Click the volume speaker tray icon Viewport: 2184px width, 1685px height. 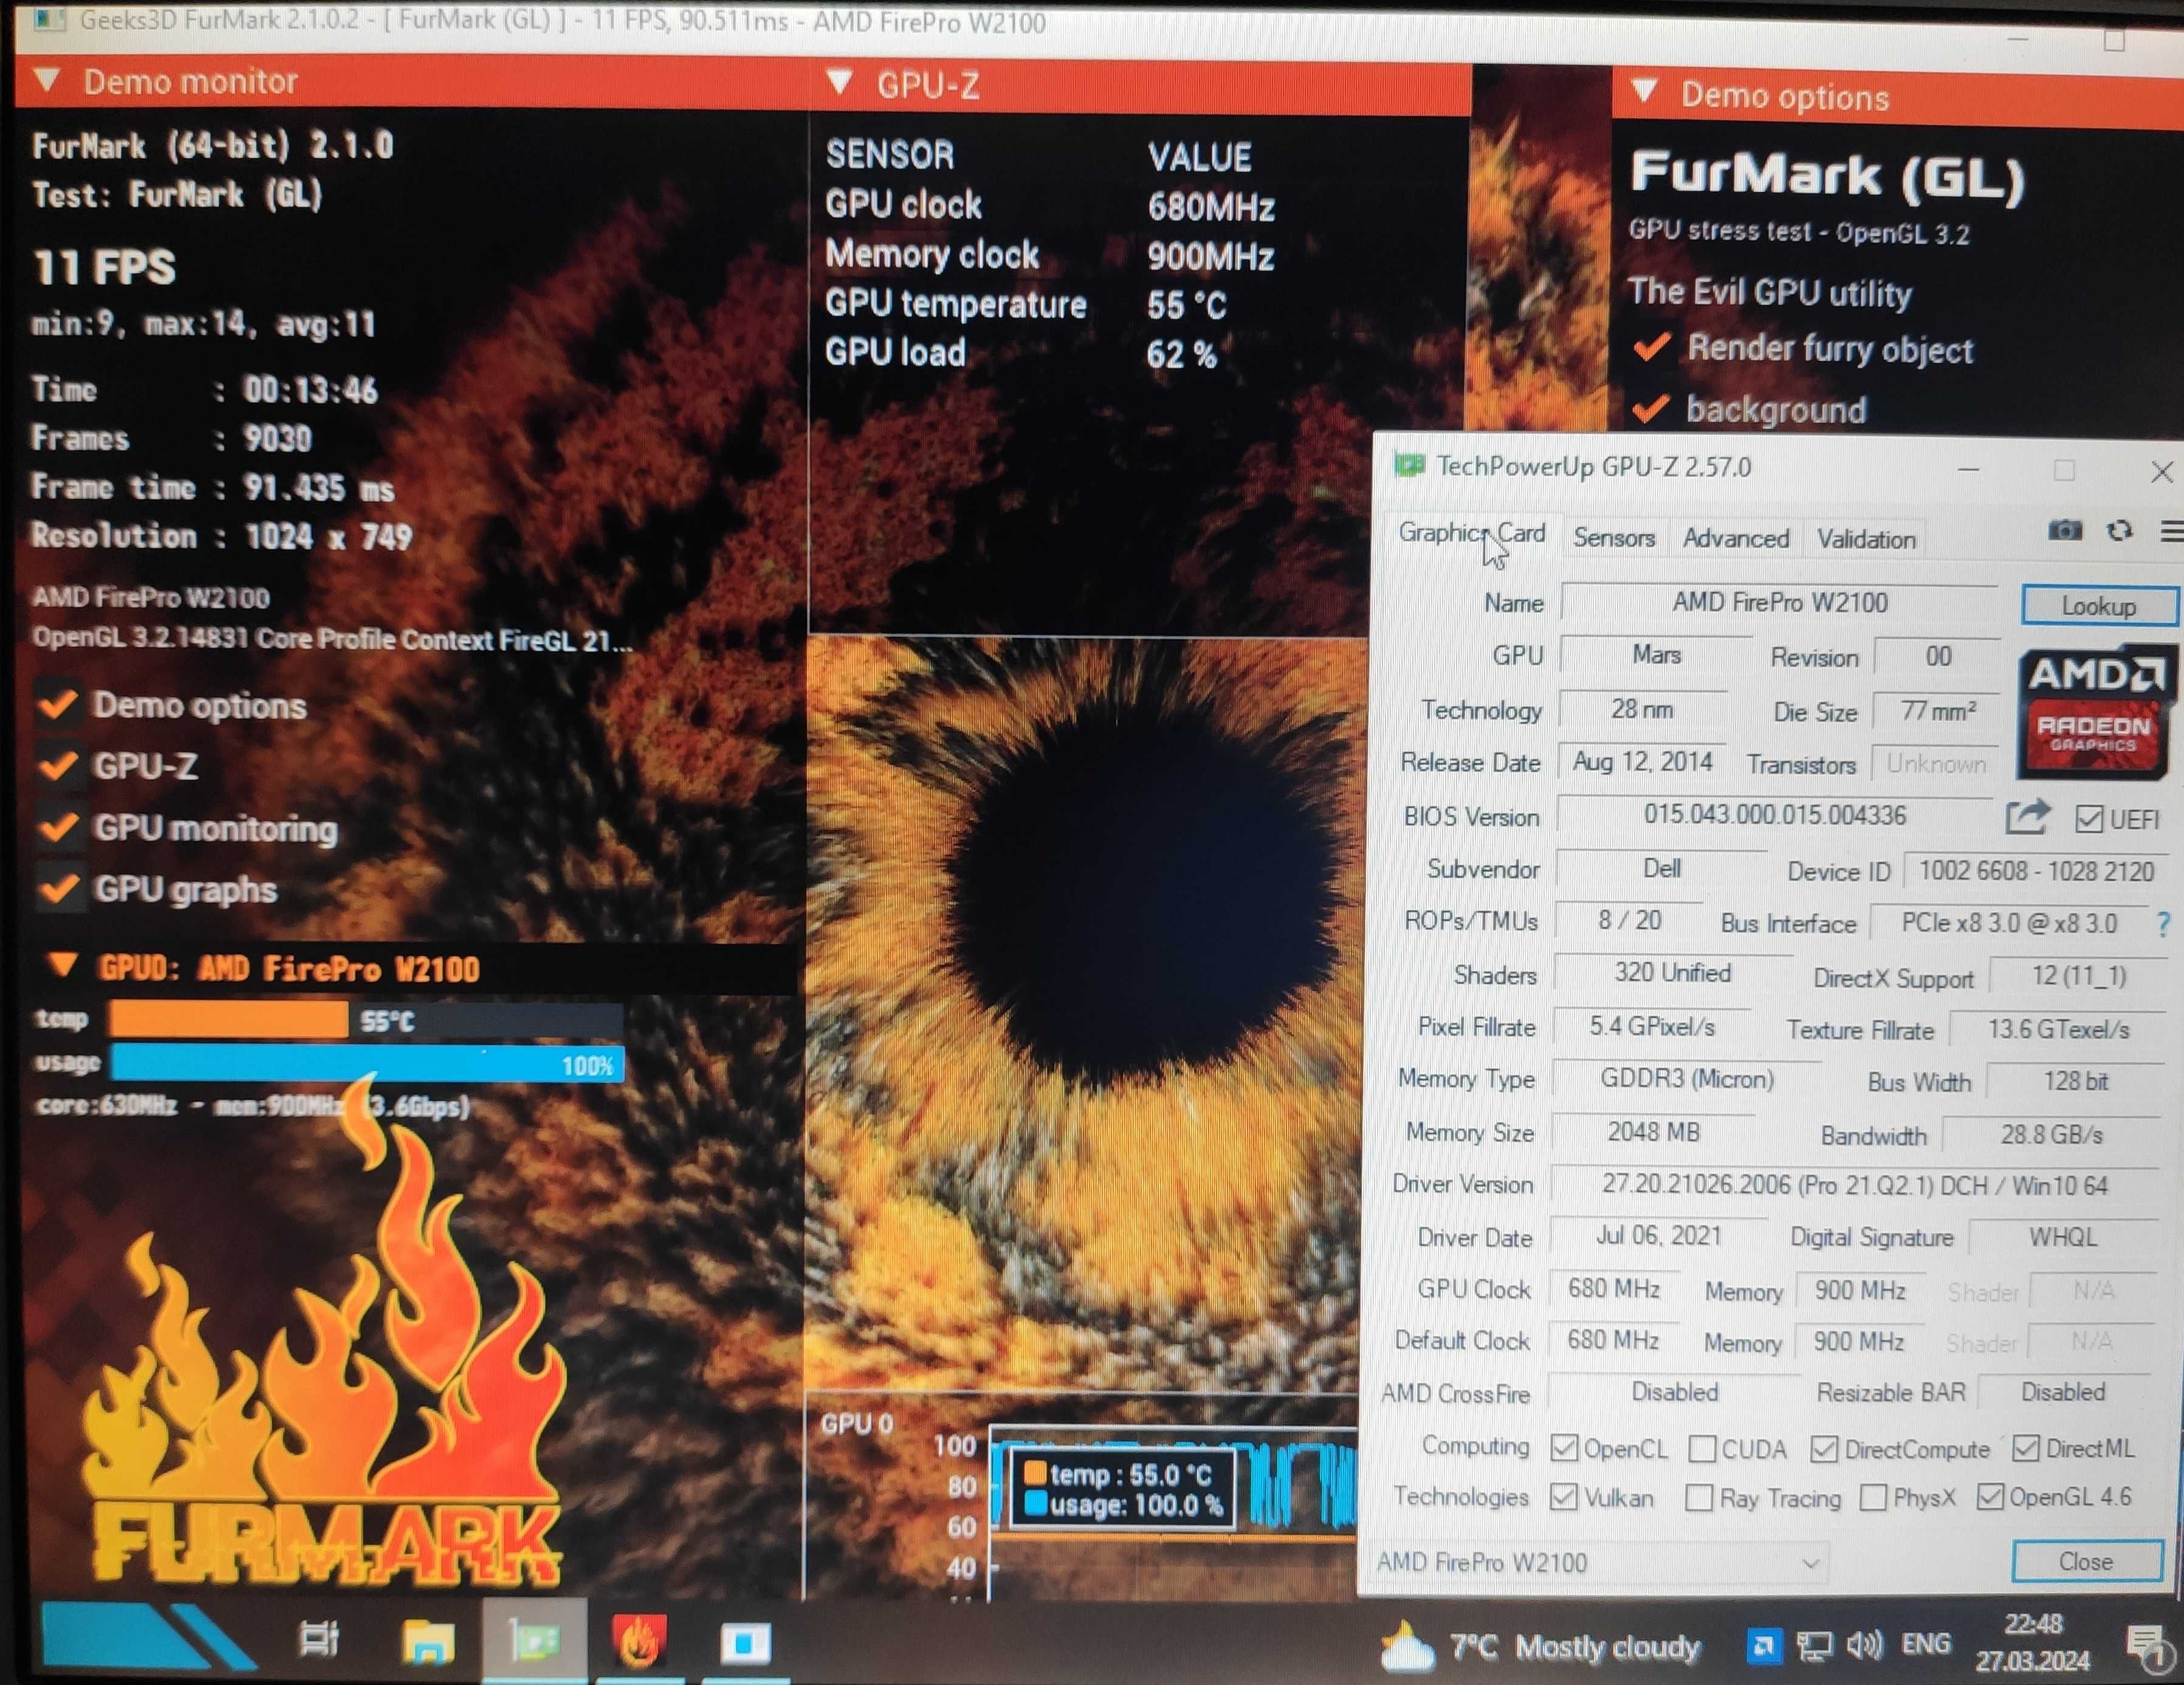[1864, 1644]
